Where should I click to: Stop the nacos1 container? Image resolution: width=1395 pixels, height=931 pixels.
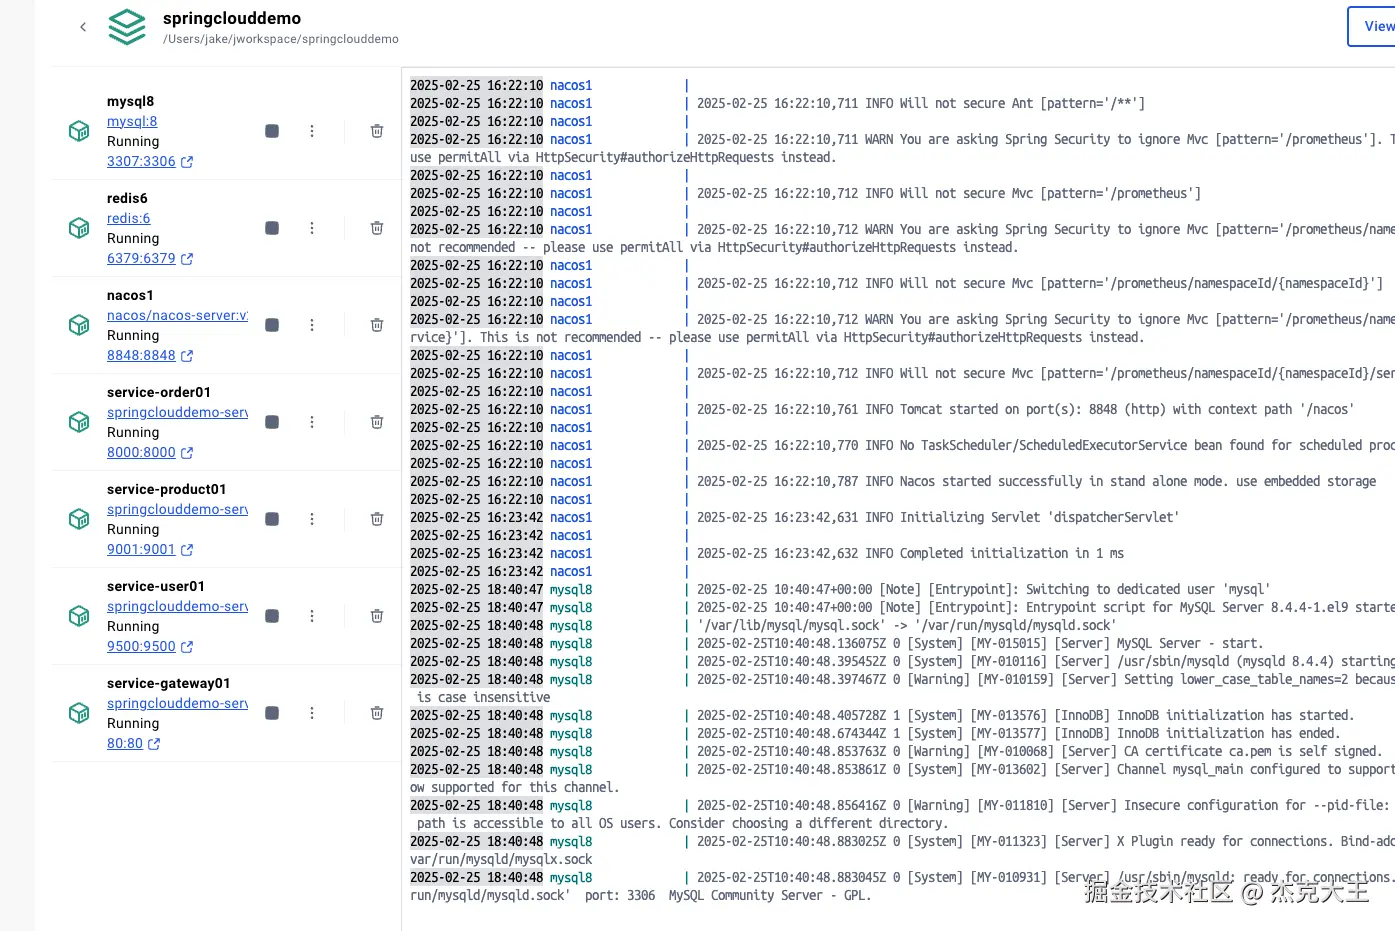271,324
